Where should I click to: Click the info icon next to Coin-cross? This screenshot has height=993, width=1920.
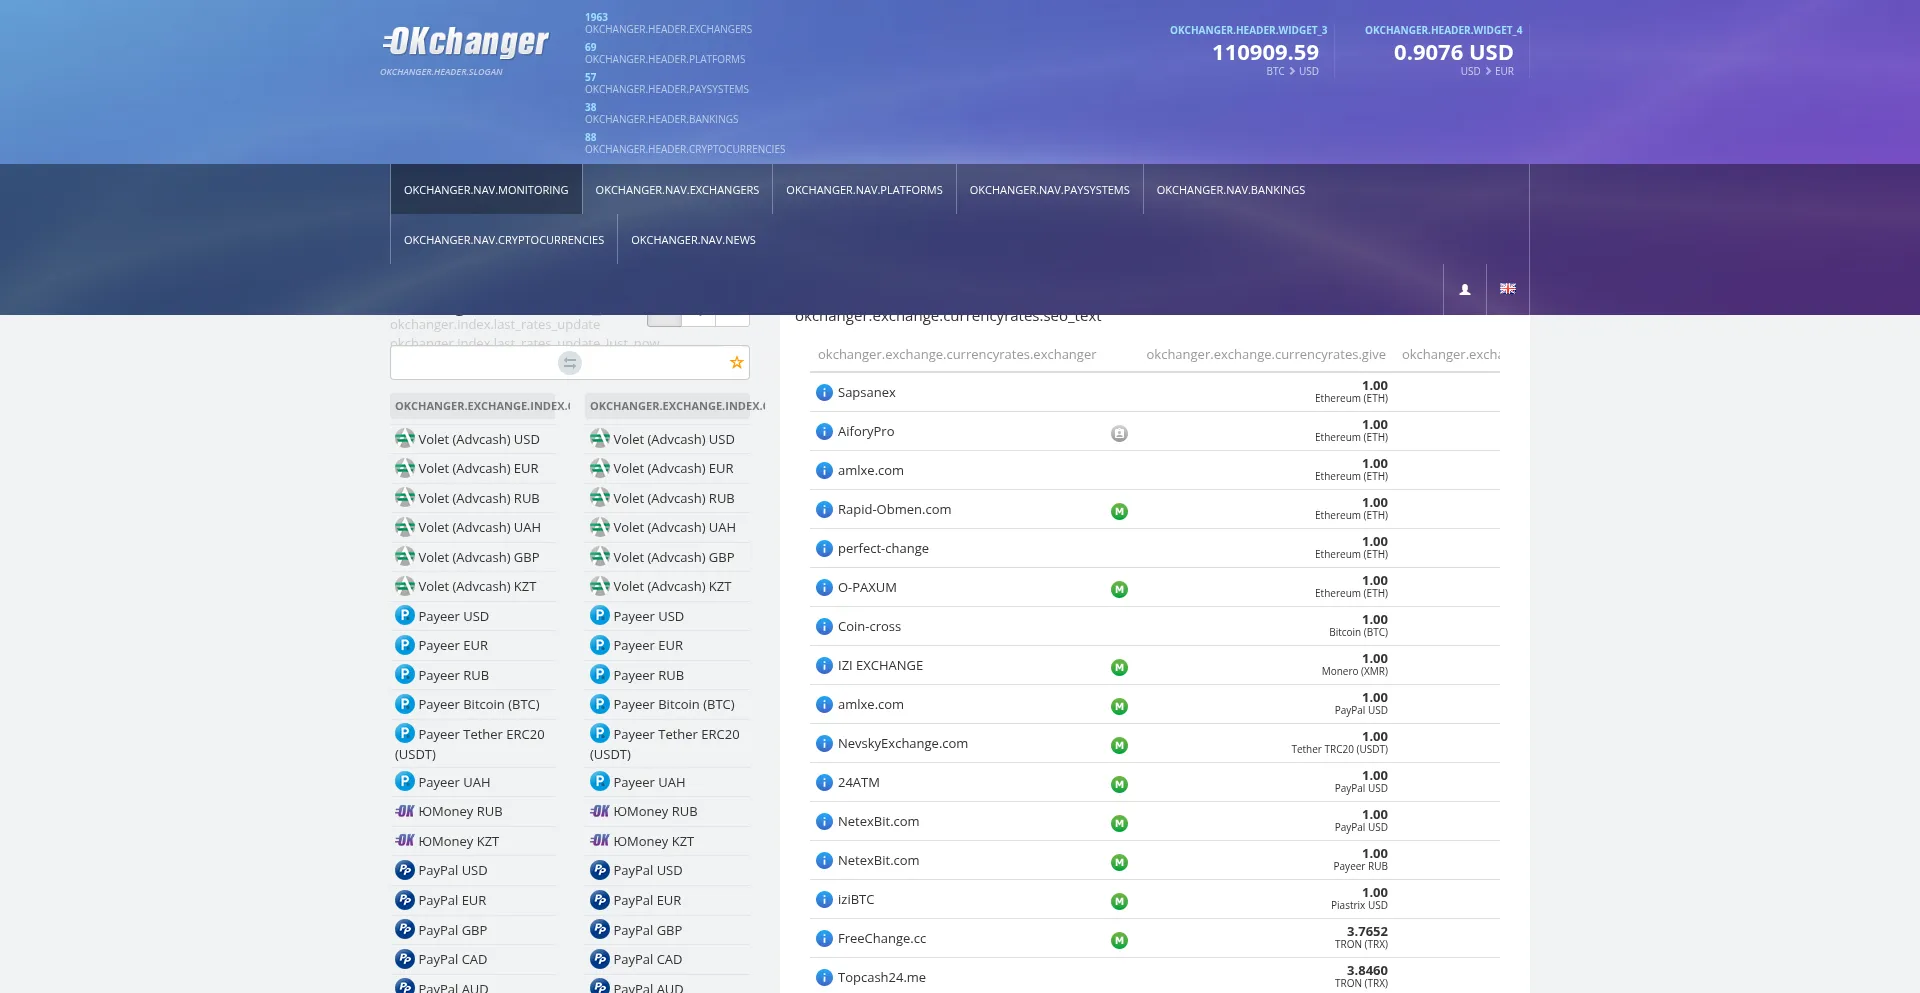click(x=824, y=627)
